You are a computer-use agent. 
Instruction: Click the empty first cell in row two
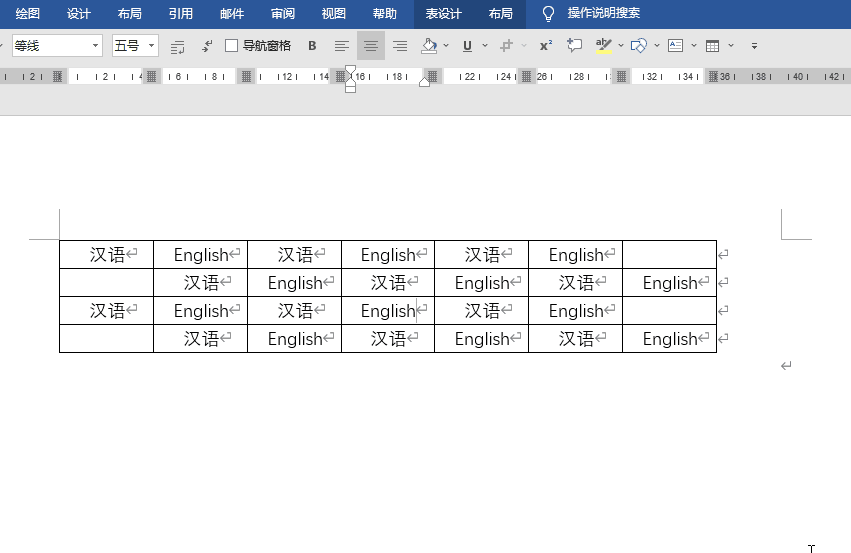(106, 283)
